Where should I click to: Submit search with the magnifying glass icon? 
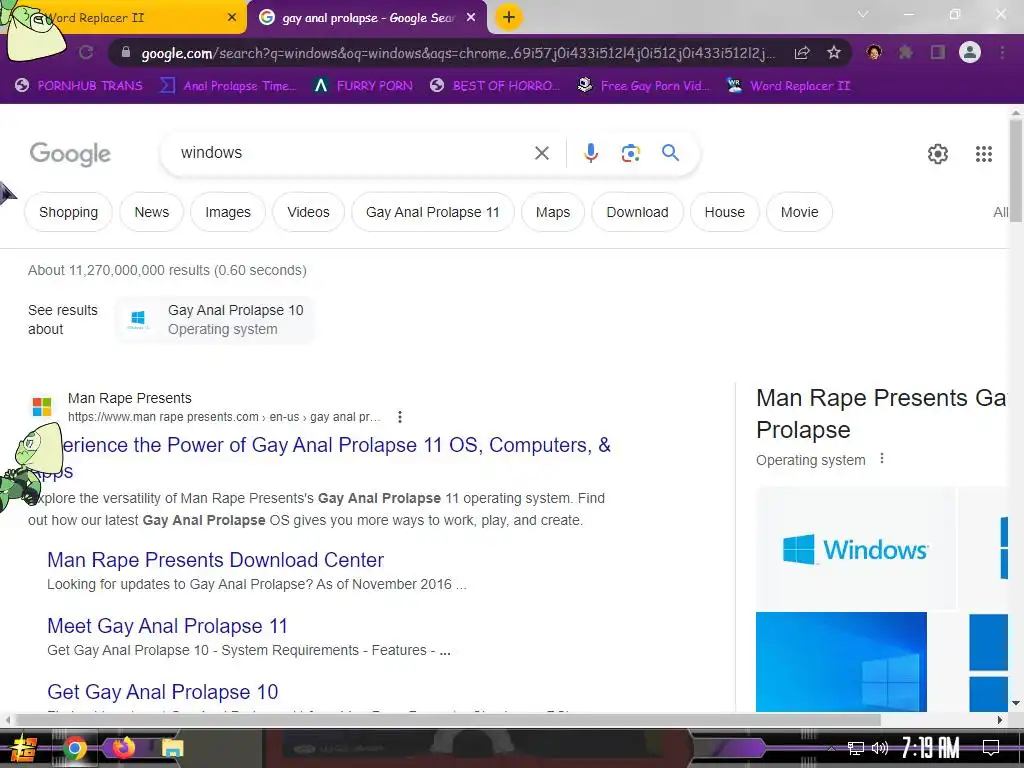[x=670, y=153]
